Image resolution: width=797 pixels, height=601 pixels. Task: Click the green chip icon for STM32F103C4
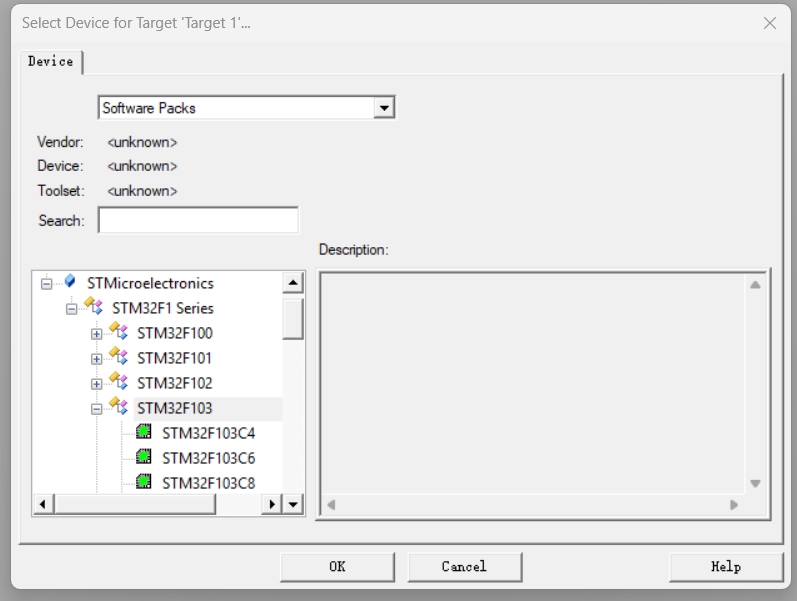pyautogui.click(x=144, y=432)
